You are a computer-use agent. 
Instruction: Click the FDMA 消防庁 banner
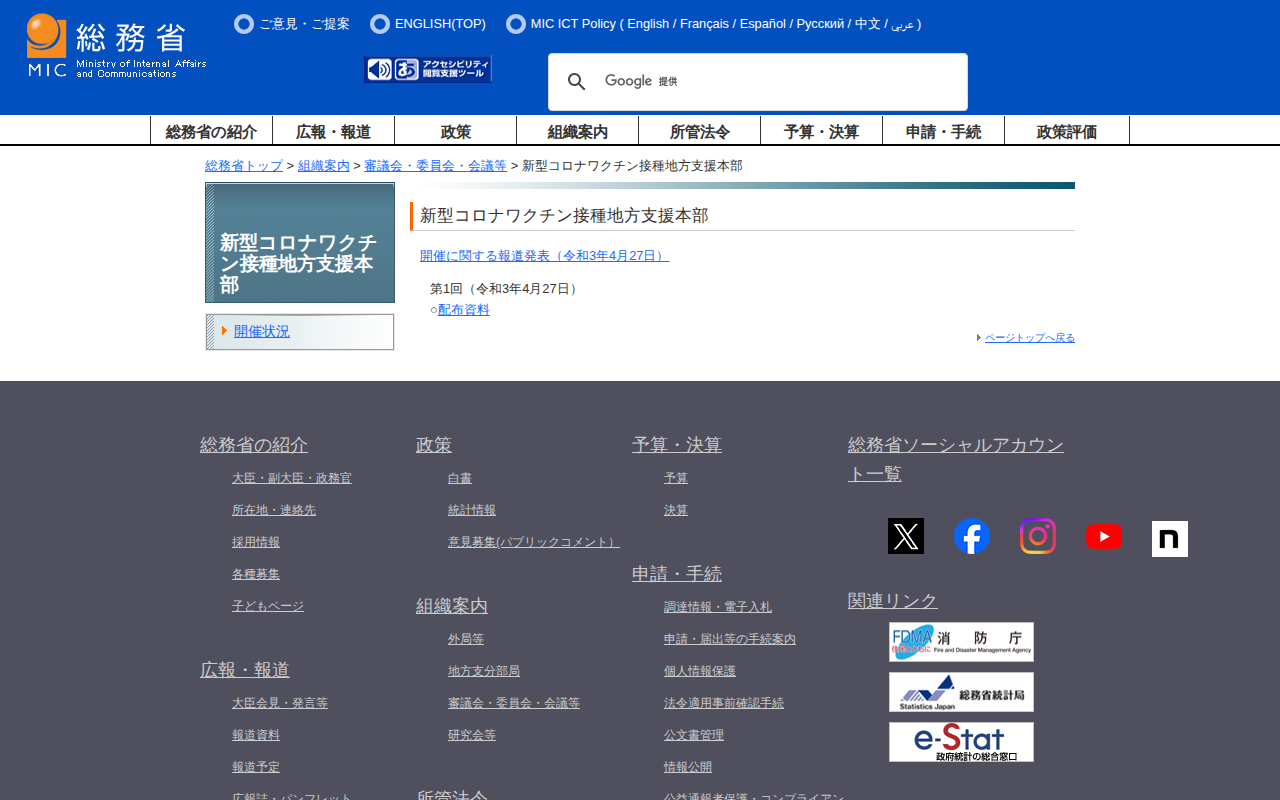tap(961, 642)
